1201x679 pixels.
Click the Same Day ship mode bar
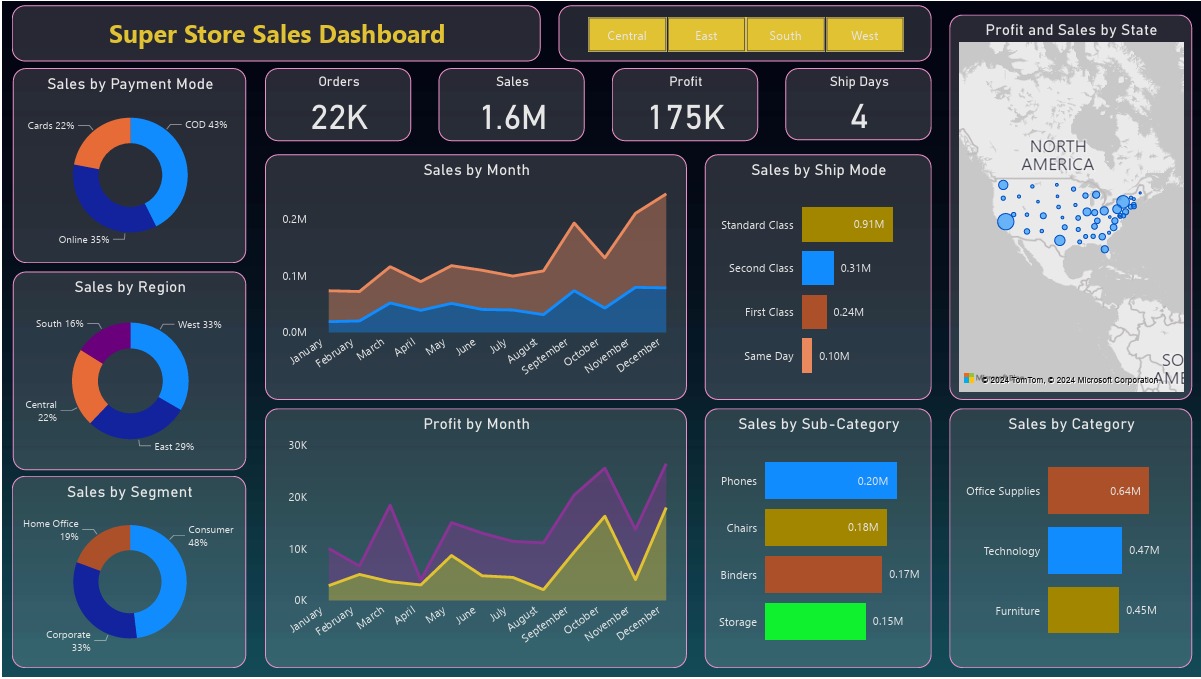coord(807,356)
